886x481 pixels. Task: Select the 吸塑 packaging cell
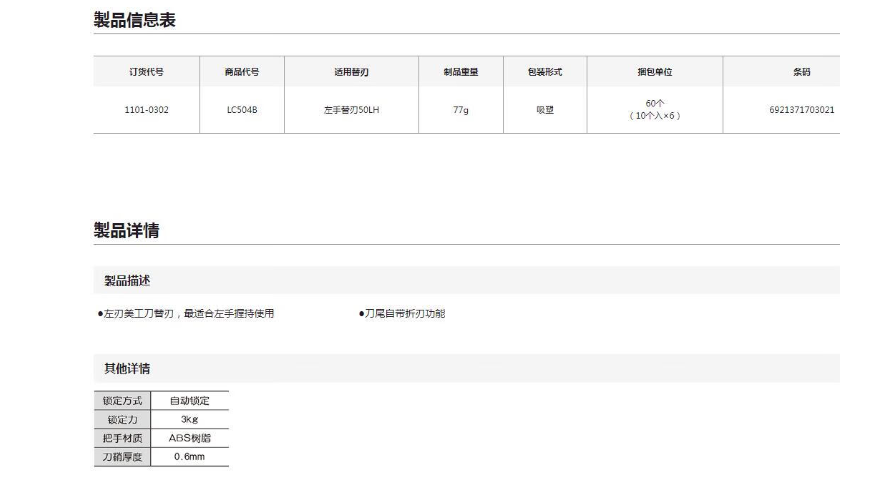click(545, 109)
